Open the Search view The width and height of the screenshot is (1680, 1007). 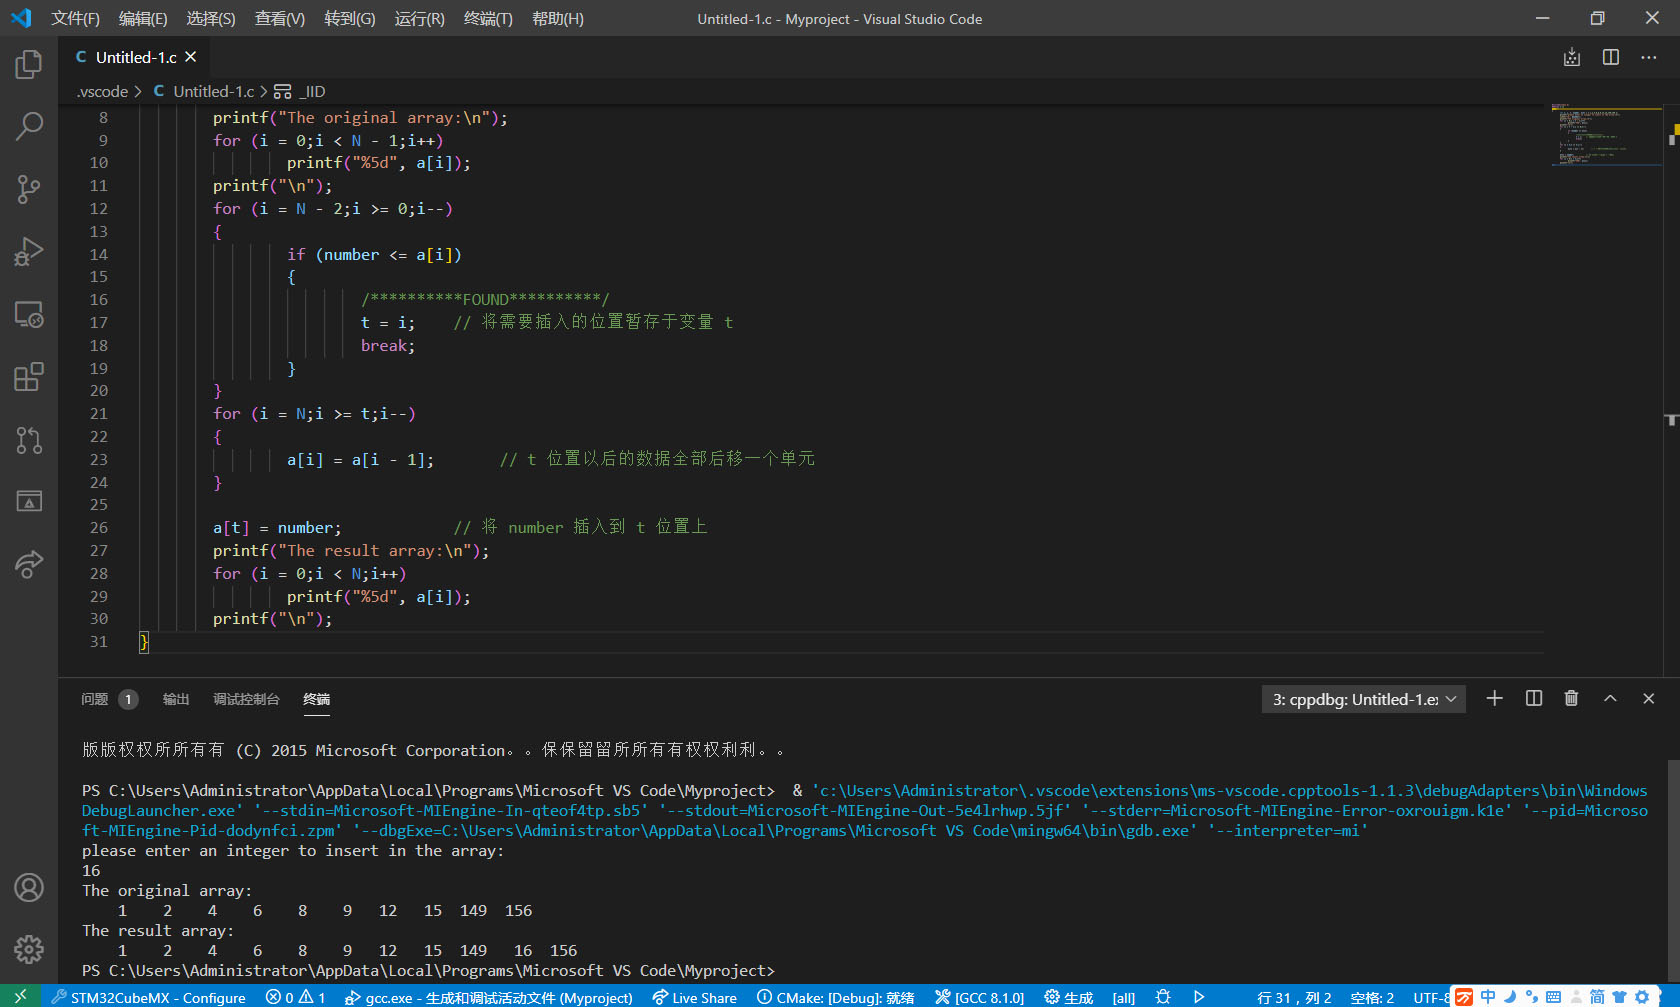coord(29,127)
